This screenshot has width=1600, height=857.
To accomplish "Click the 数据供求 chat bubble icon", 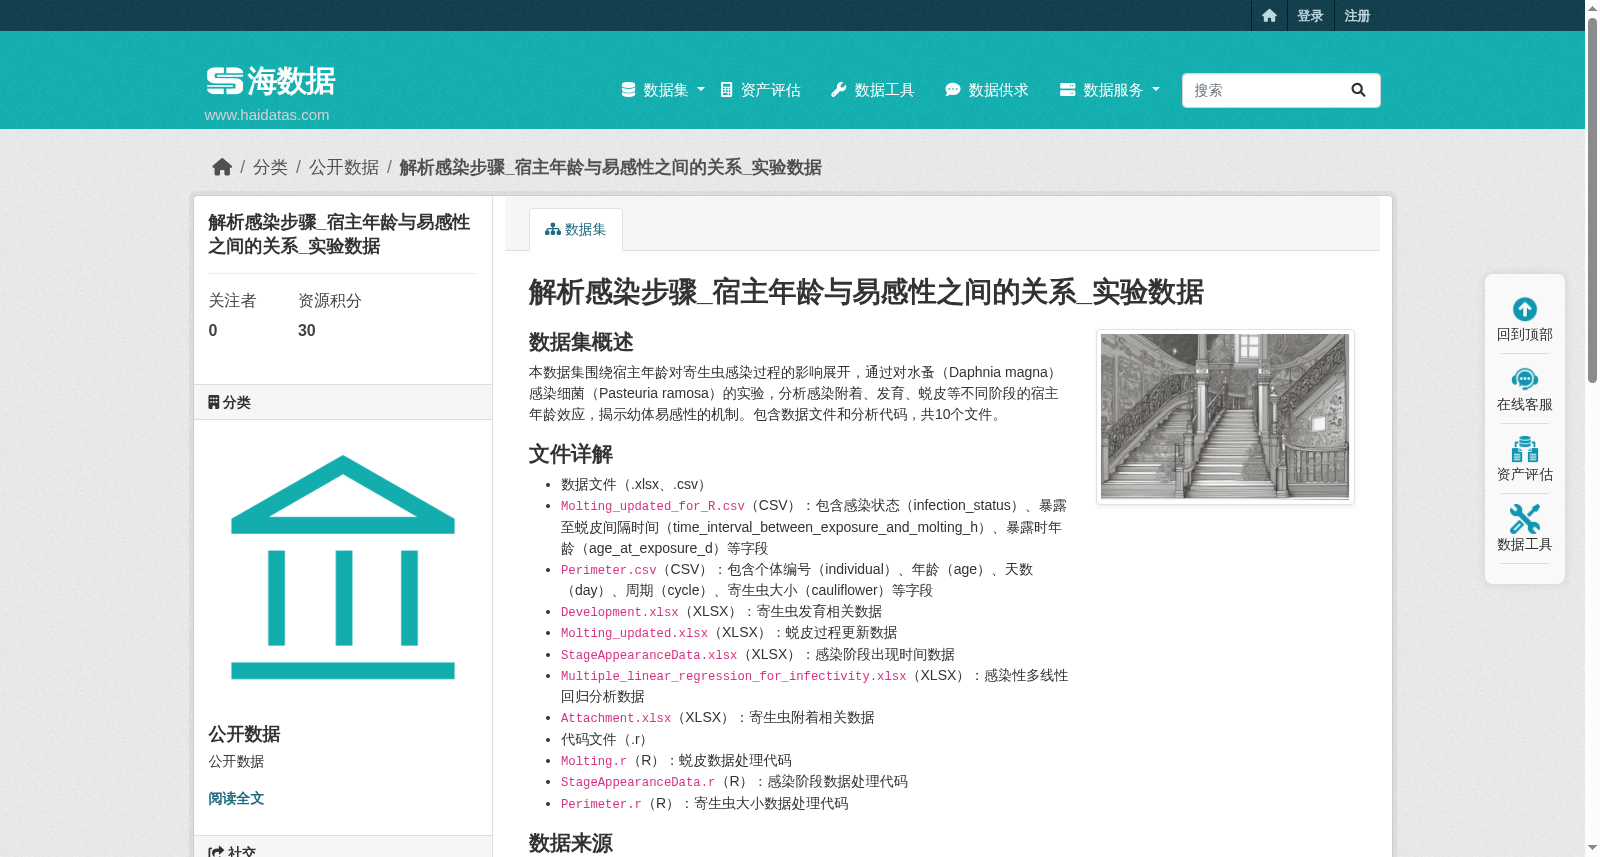I will [952, 90].
